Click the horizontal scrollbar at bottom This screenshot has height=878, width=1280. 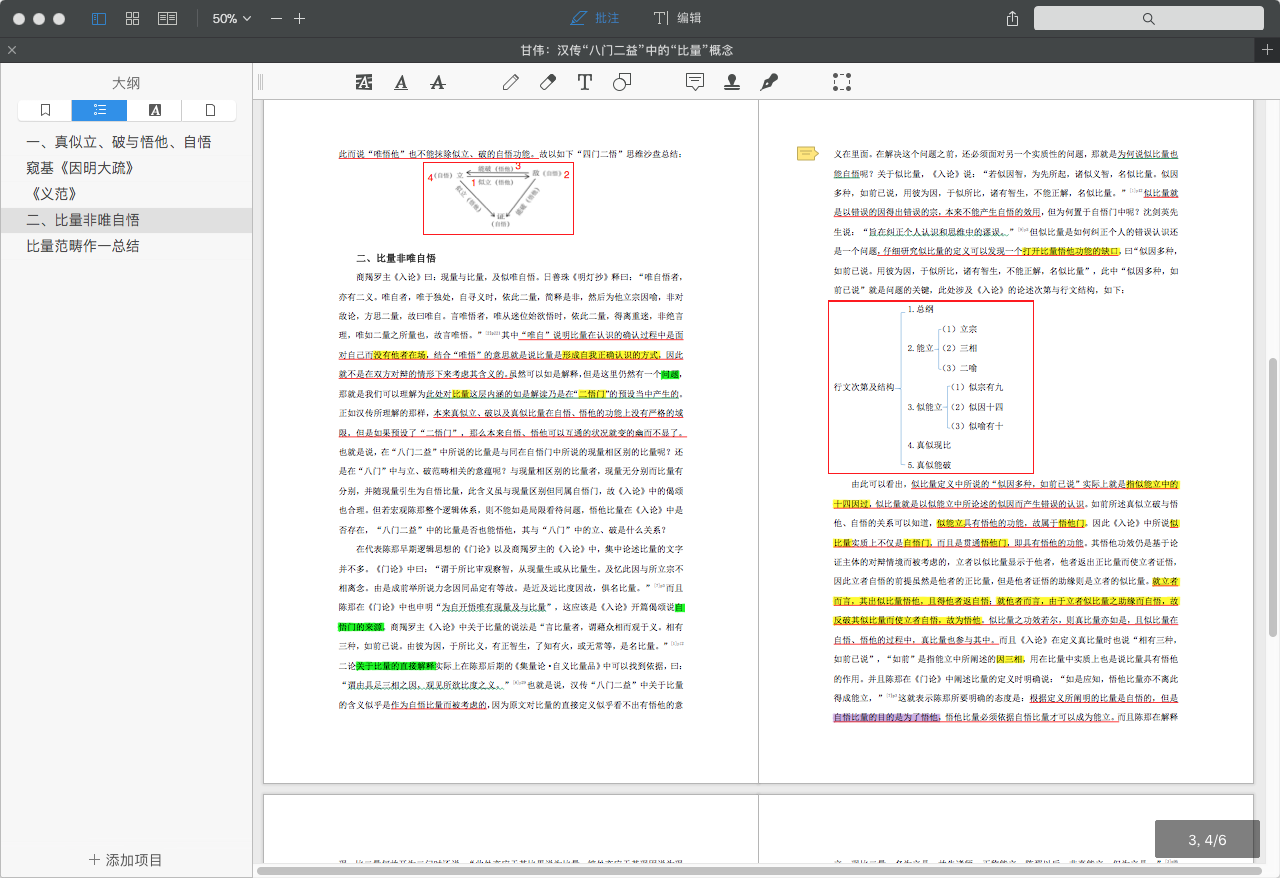(x=760, y=871)
